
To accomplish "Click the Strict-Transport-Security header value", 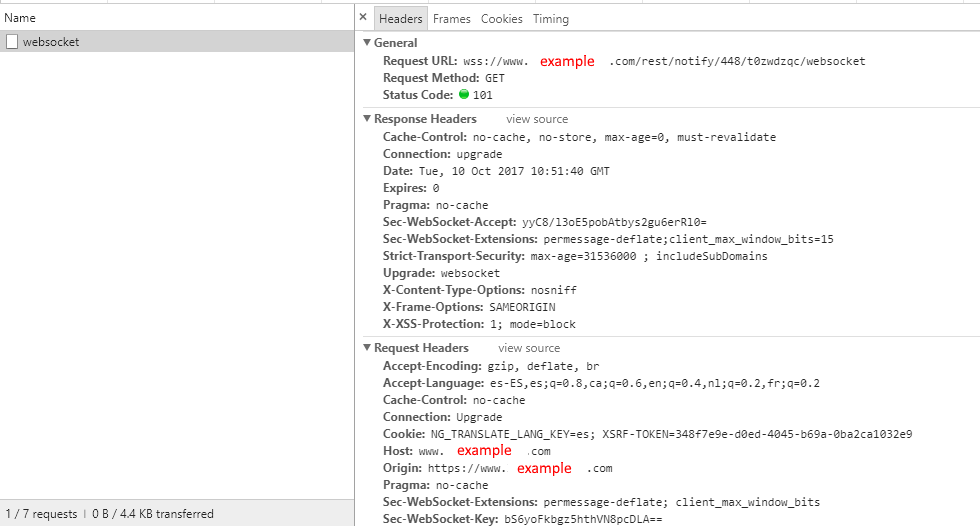I will [x=649, y=256].
